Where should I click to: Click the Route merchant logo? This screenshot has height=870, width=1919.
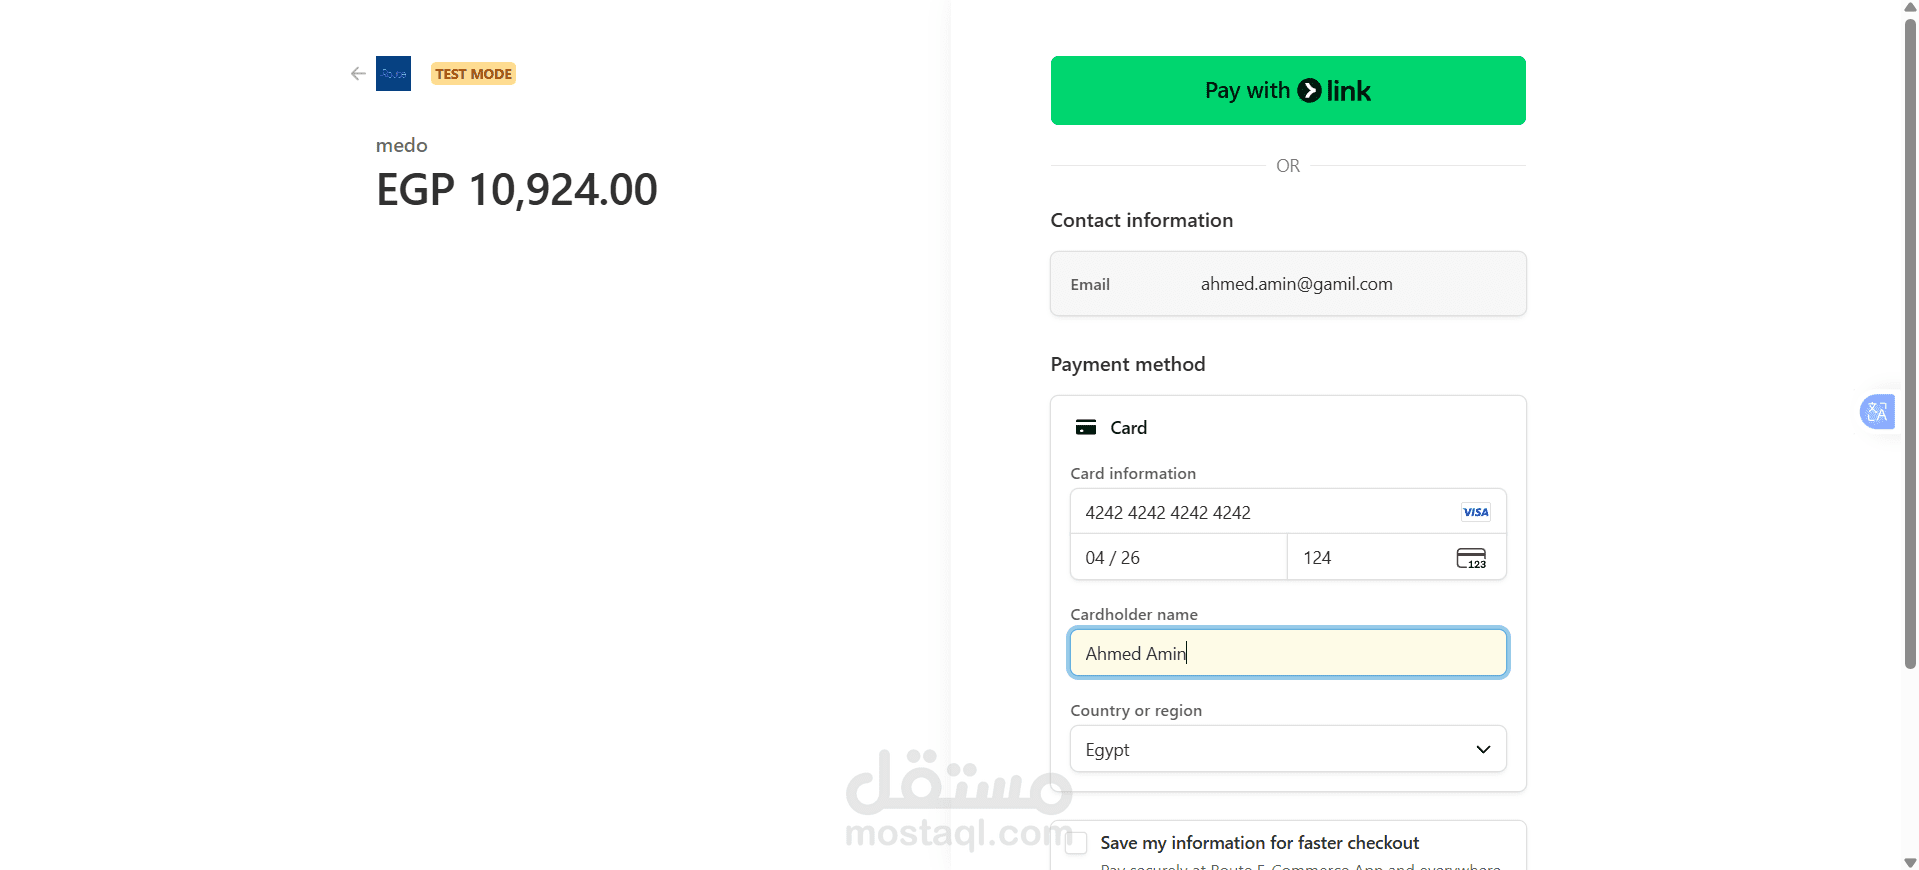coord(393,74)
